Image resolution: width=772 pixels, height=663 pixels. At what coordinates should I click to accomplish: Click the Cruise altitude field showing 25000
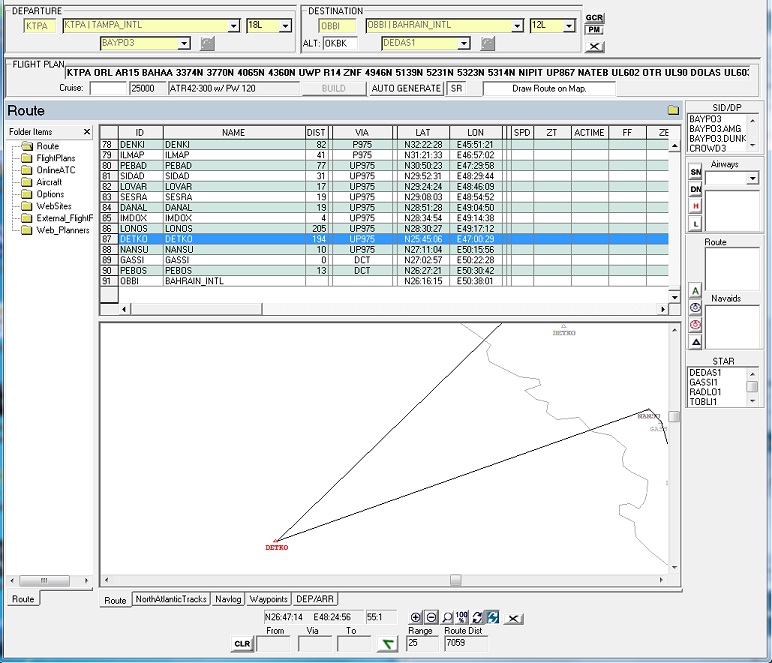click(x=148, y=89)
